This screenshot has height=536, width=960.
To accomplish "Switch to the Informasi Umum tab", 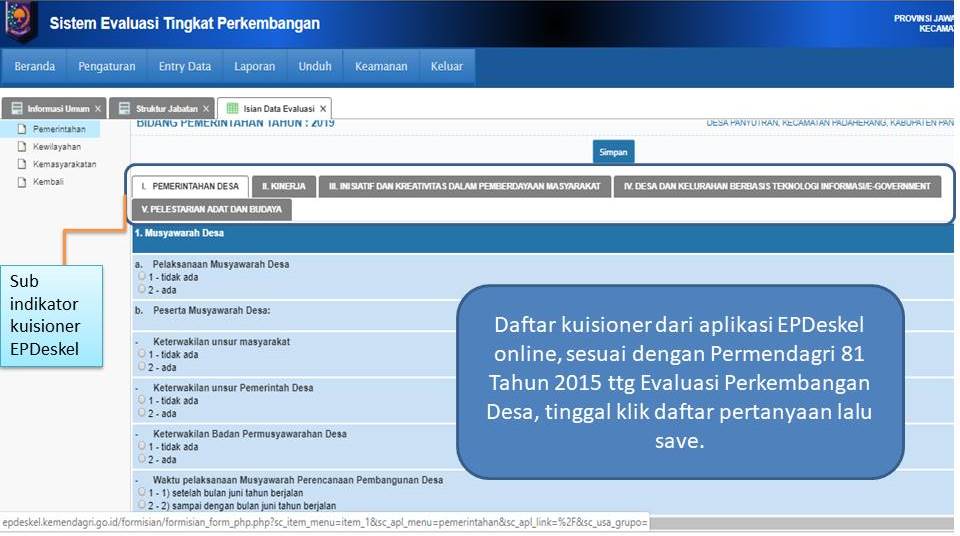I will coord(54,108).
